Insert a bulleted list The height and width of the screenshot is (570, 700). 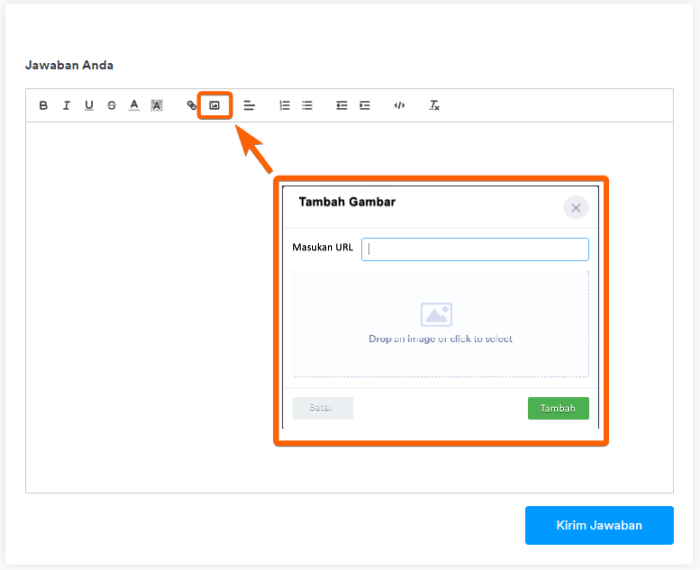click(x=307, y=105)
